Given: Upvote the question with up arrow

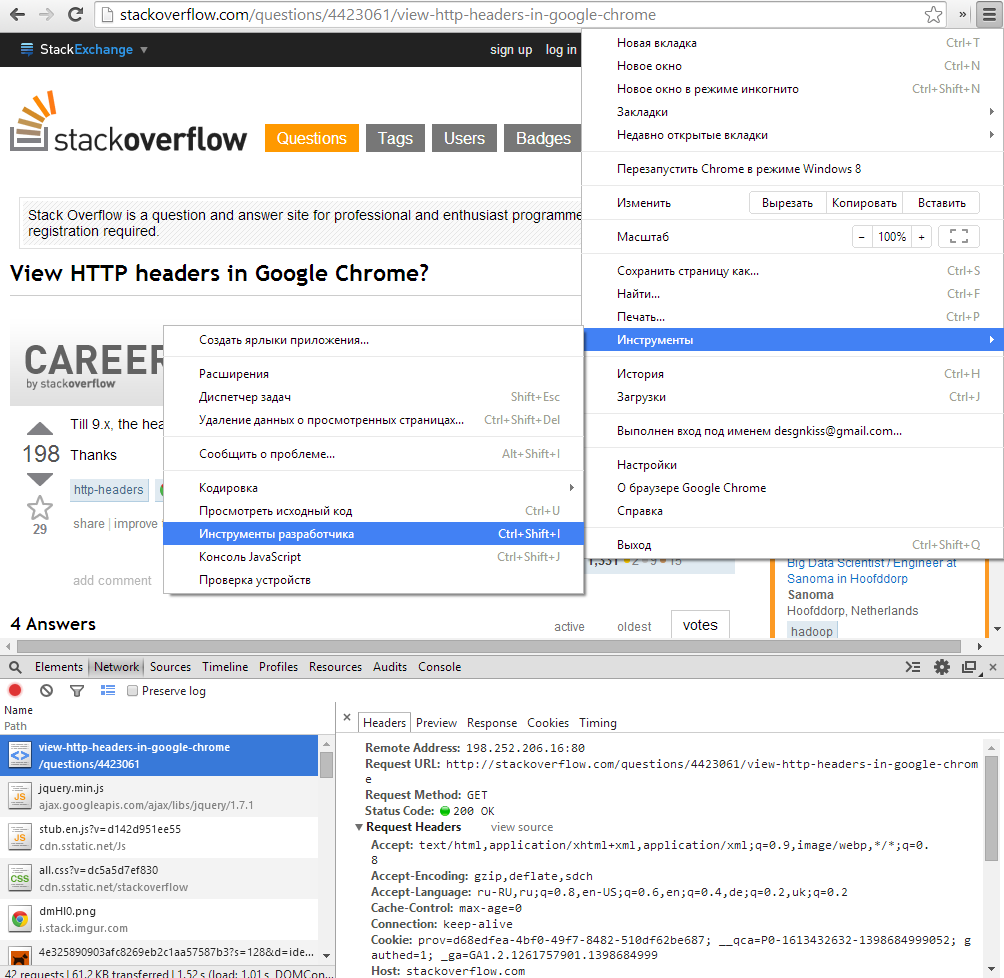Looking at the screenshot, I should click(x=40, y=428).
